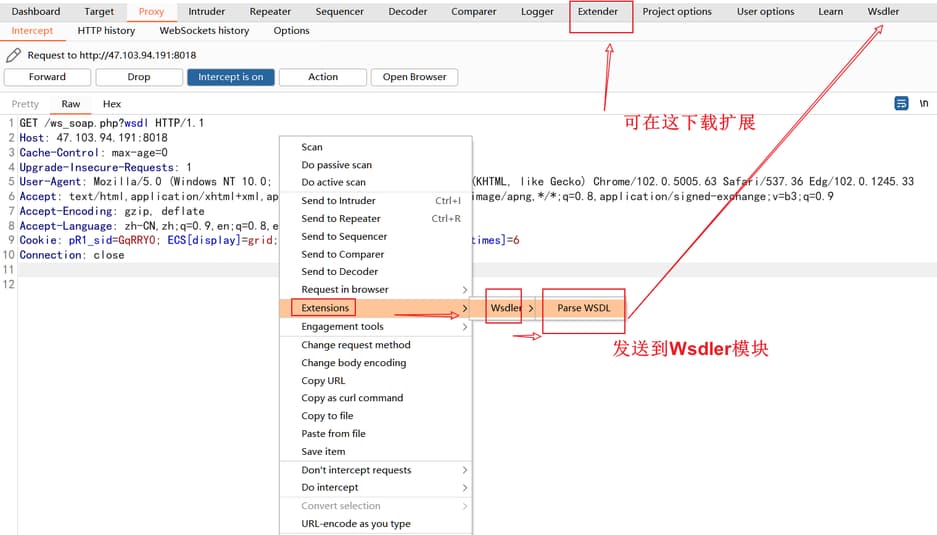The image size is (937, 535).
Task: Toggle the Intercept is on button
Action: click(x=231, y=77)
